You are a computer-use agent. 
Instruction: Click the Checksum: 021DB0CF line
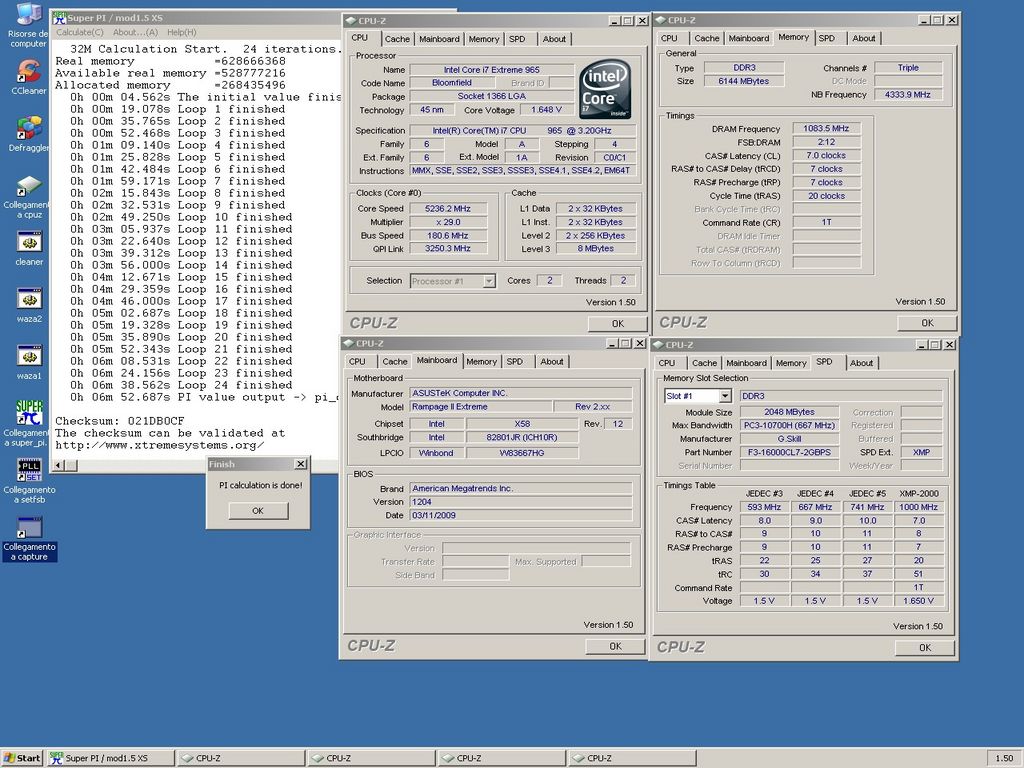pos(120,421)
